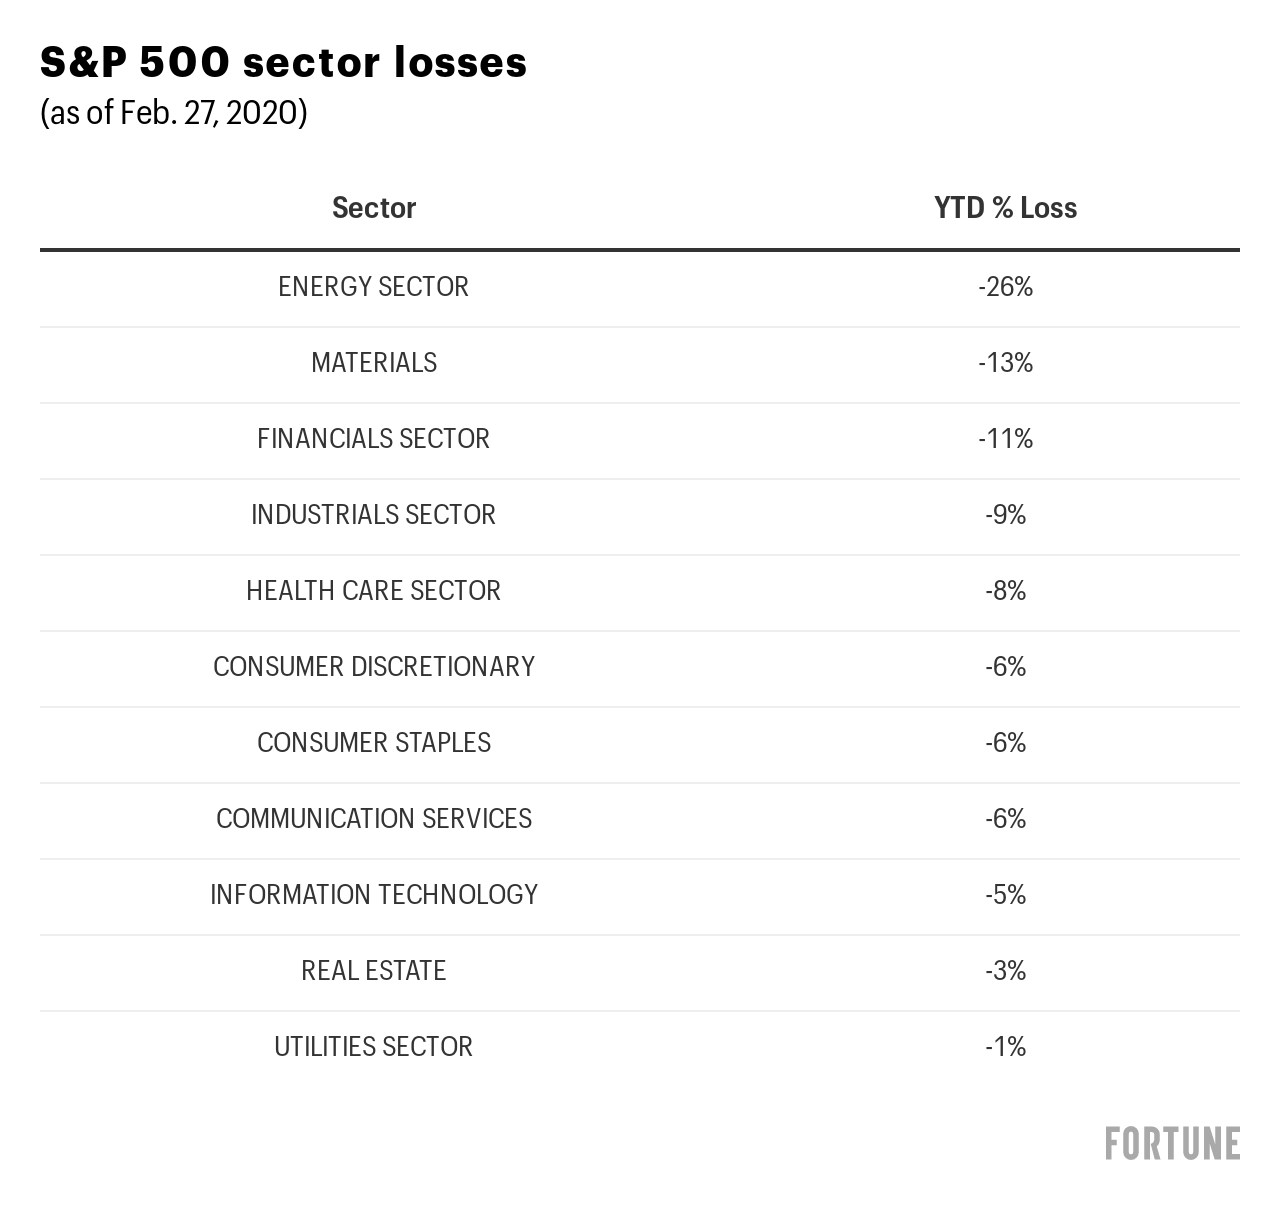Click the Fortune logo watermark

(x=1172, y=1143)
